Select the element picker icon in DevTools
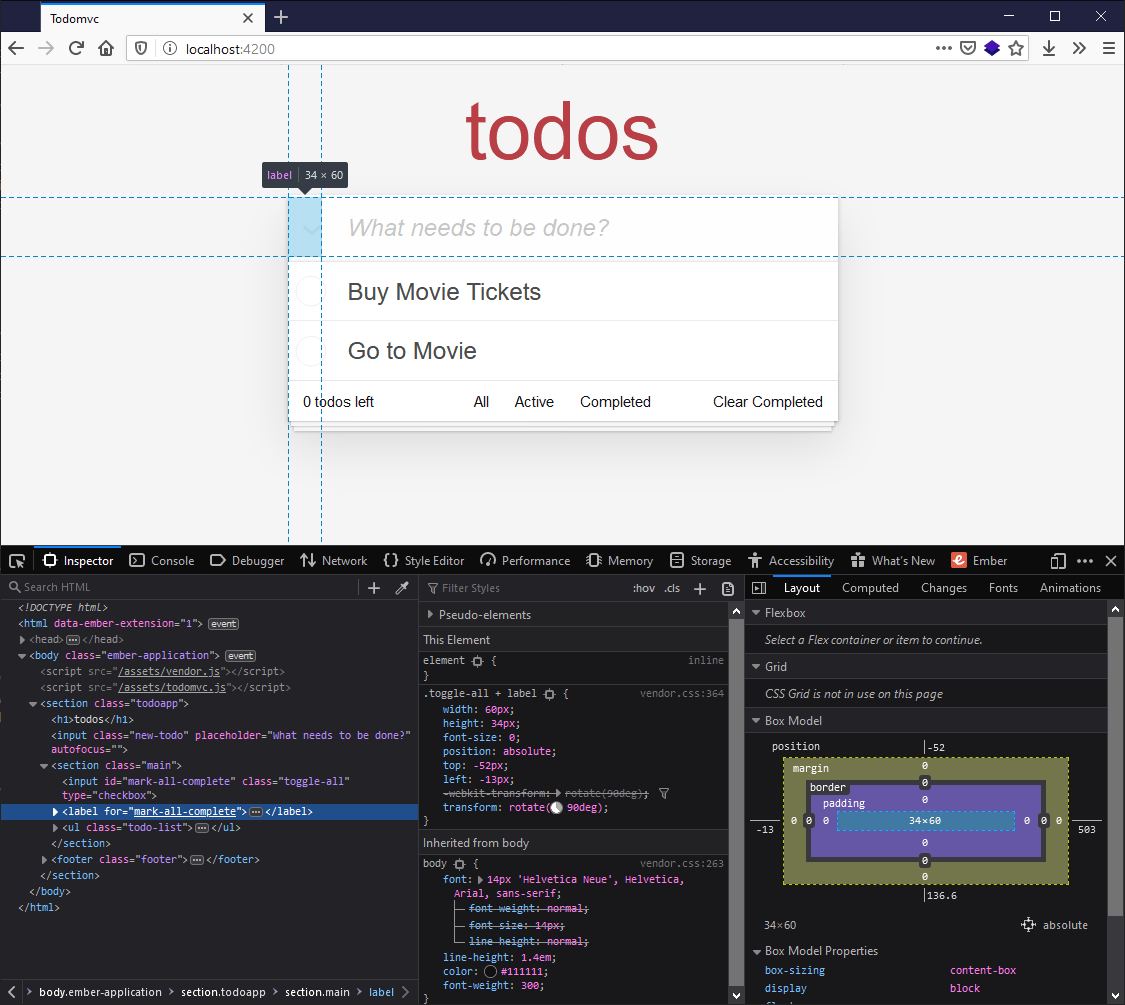This screenshot has height=1005, width=1125. [16, 560]
